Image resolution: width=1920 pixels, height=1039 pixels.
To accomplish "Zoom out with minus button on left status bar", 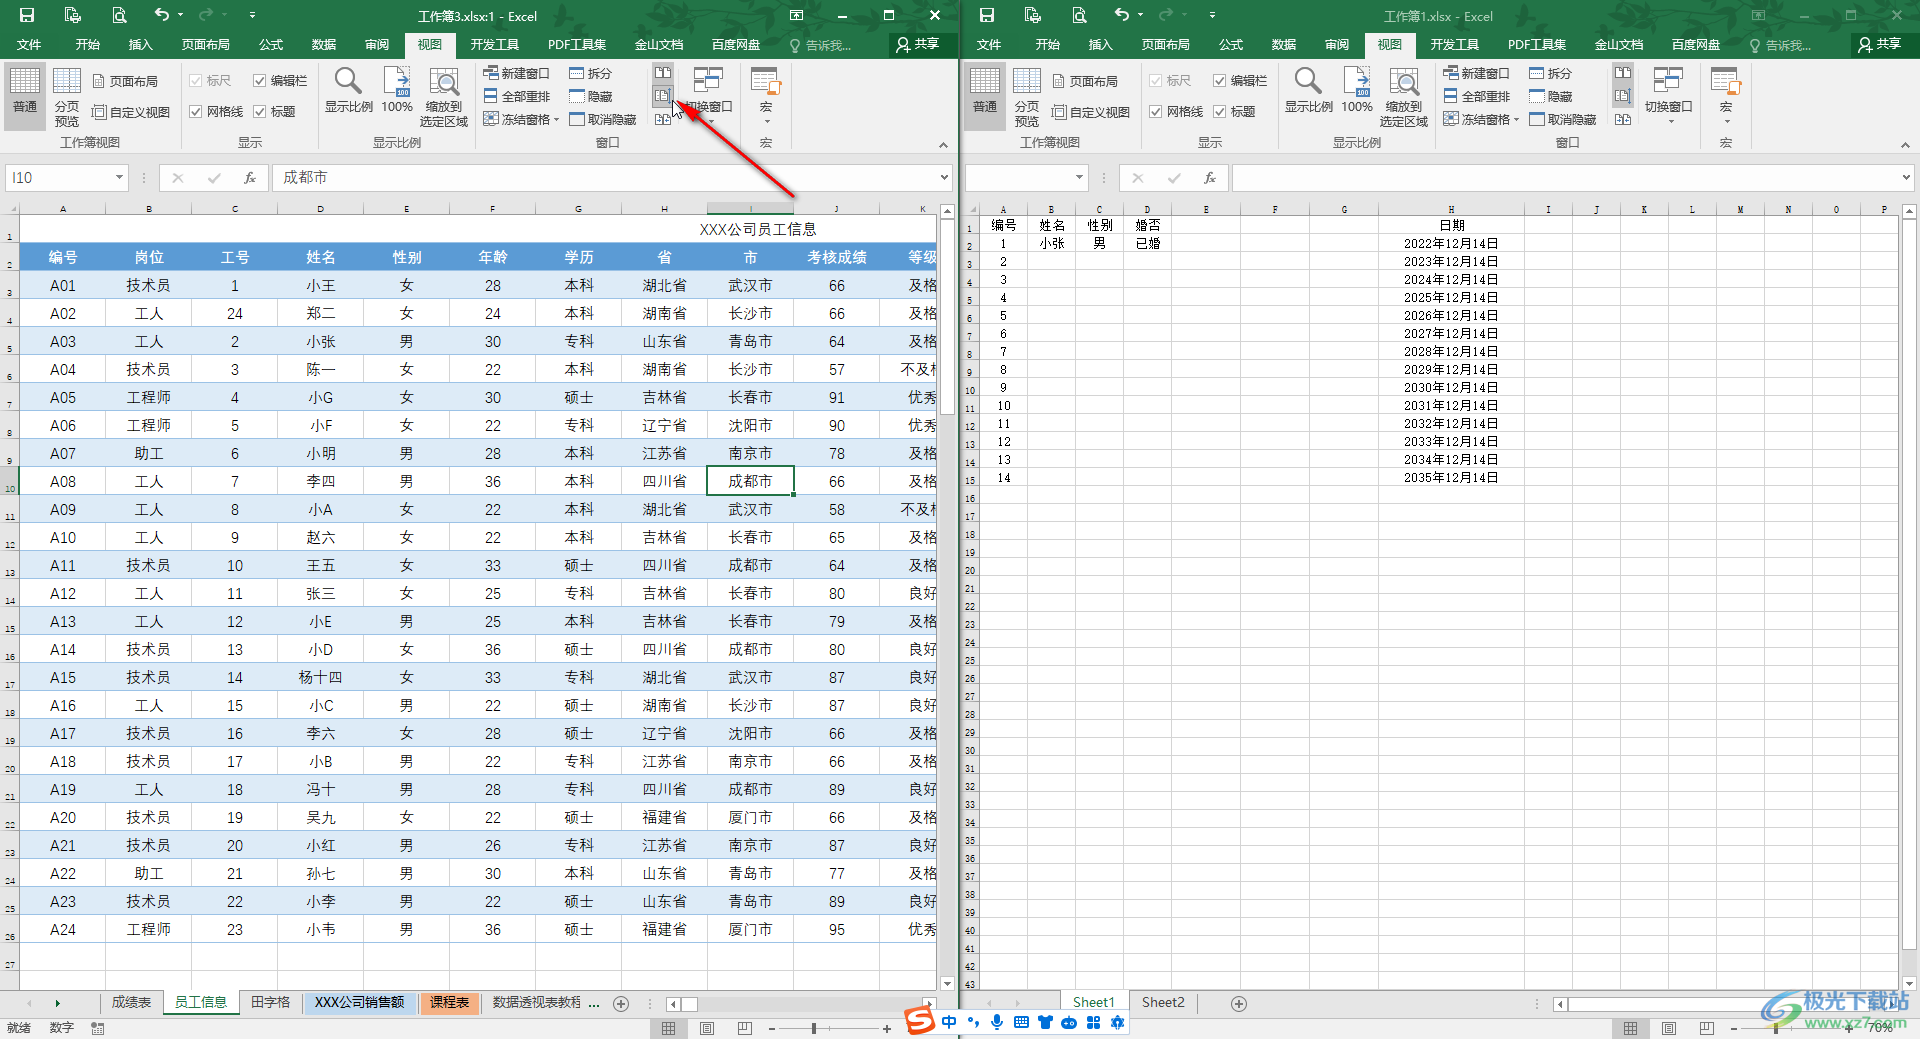I will click(771, 1028).
